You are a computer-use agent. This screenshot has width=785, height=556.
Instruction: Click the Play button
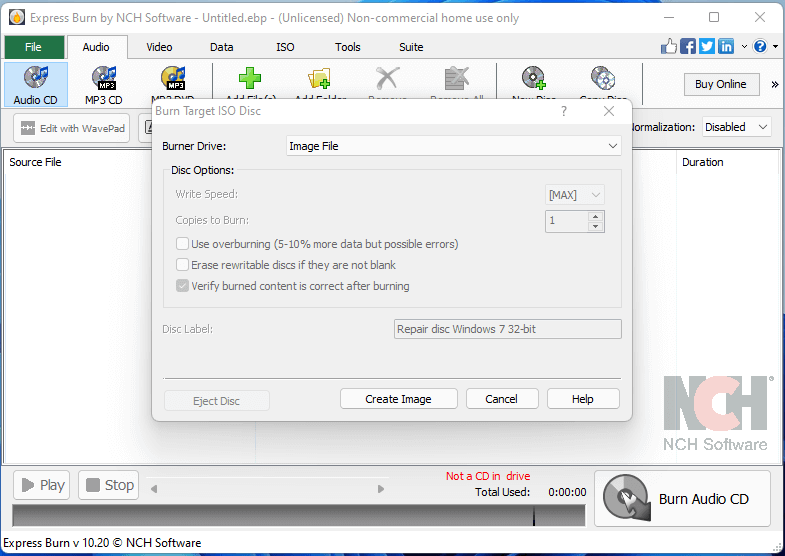(42, 485)
